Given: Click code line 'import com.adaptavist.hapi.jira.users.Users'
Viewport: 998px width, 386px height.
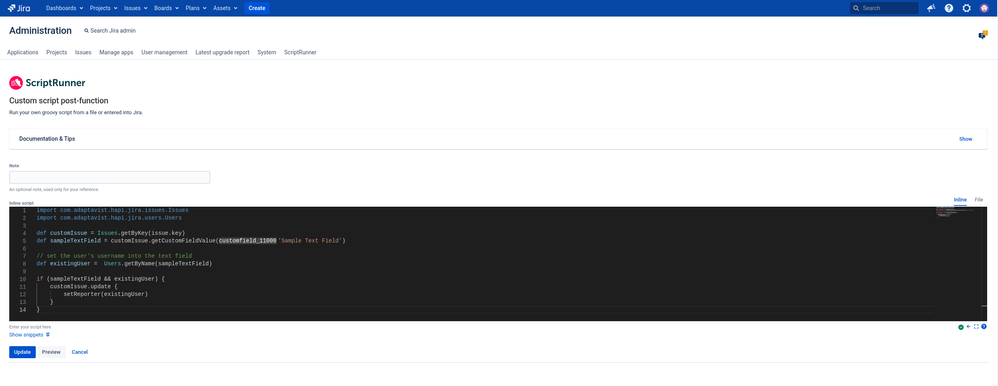Looking at the screenshot, I should [x=109, y=218].
